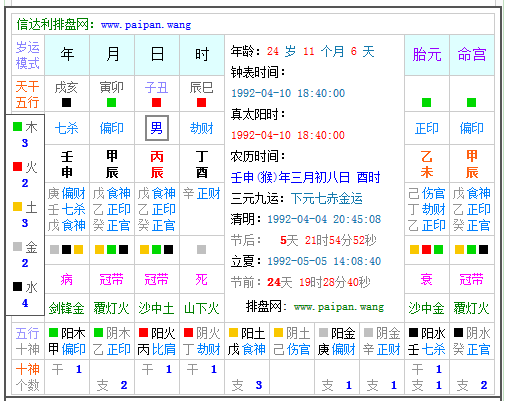Click yellow 阳土 square in bottom row

(233, 332)
